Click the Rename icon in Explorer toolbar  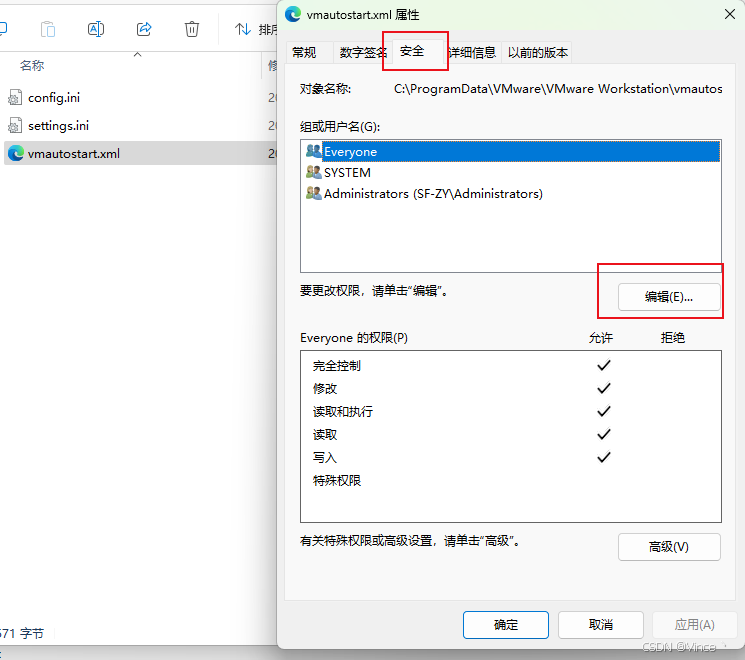[x=96, y=29]
